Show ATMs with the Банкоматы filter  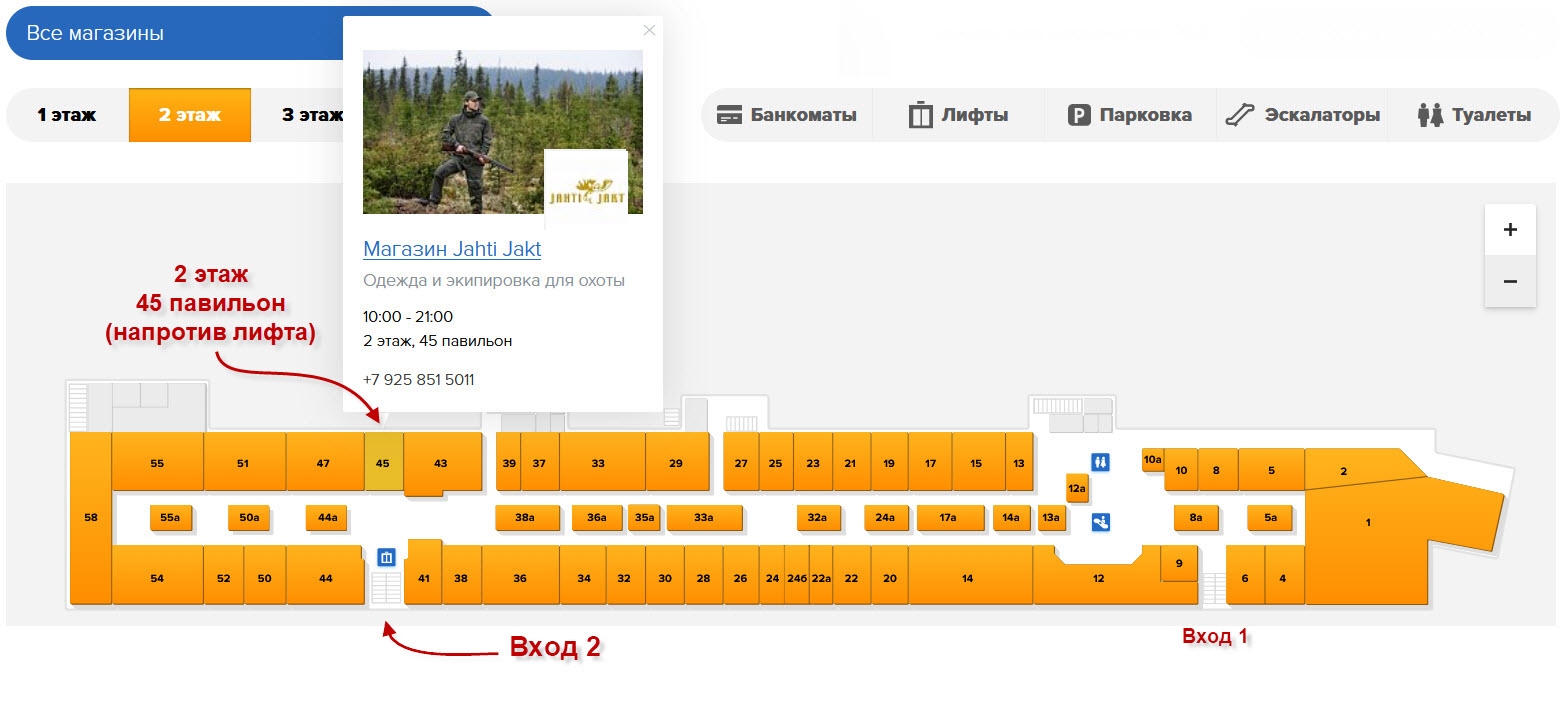(787, 115)
